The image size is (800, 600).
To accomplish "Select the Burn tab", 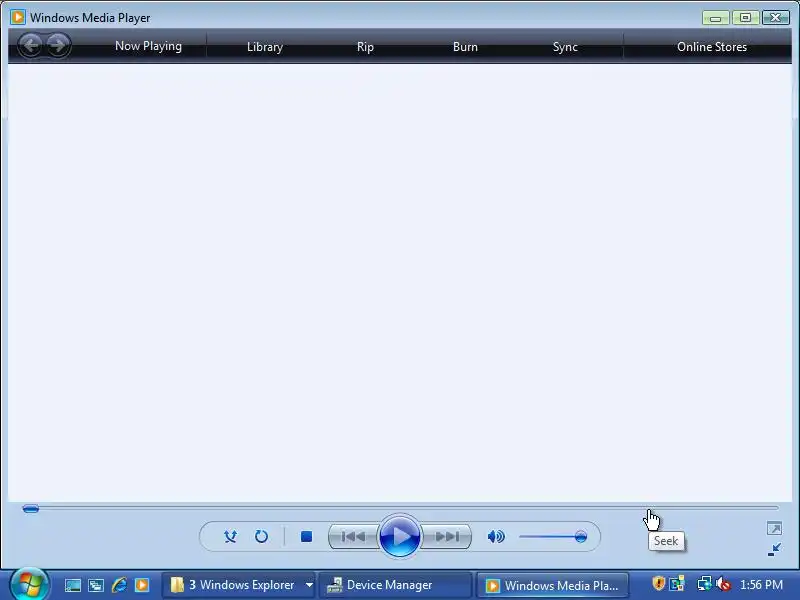I will [x=465, y=47].
